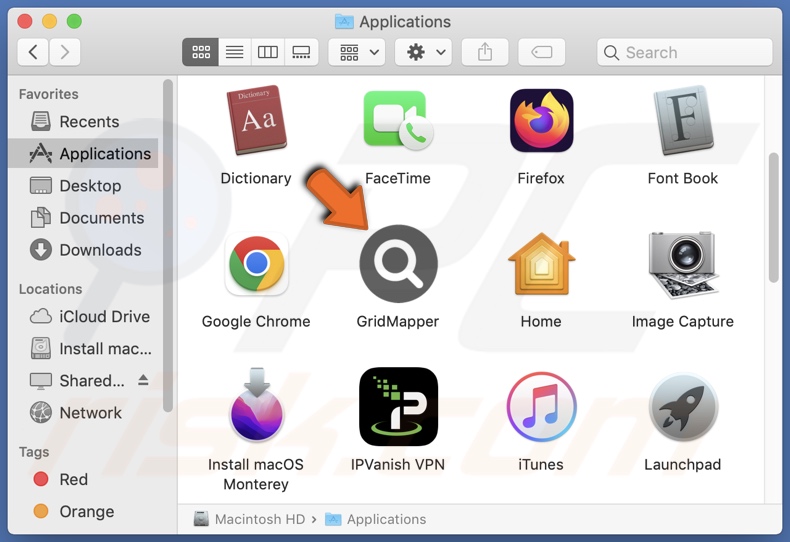The height and width of the screenshot is (542, 790).
Task: Select the Google Chrome app icon
Action: pos(256,263)
